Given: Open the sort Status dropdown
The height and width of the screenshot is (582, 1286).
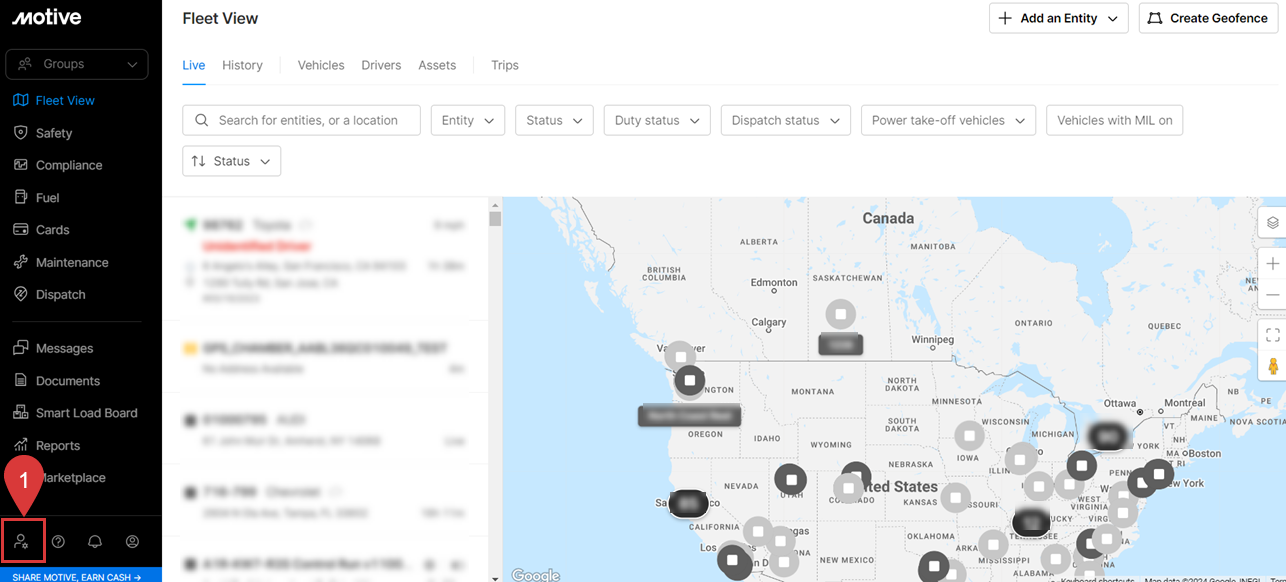Looking at the screenshot, I should point(231,161).
